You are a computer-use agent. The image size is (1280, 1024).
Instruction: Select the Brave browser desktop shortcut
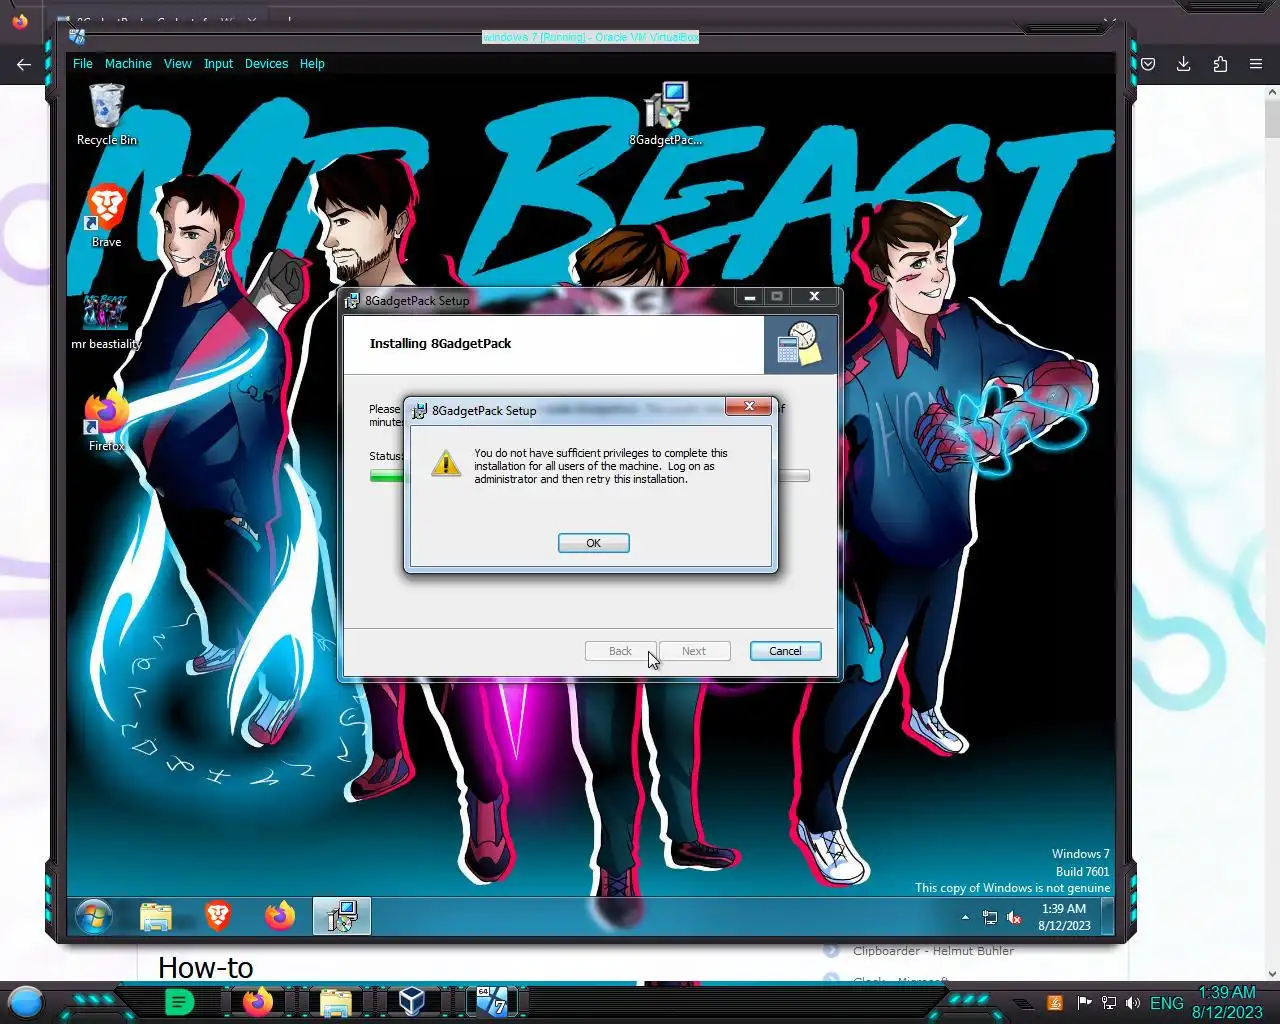click(x=106, y=216)
